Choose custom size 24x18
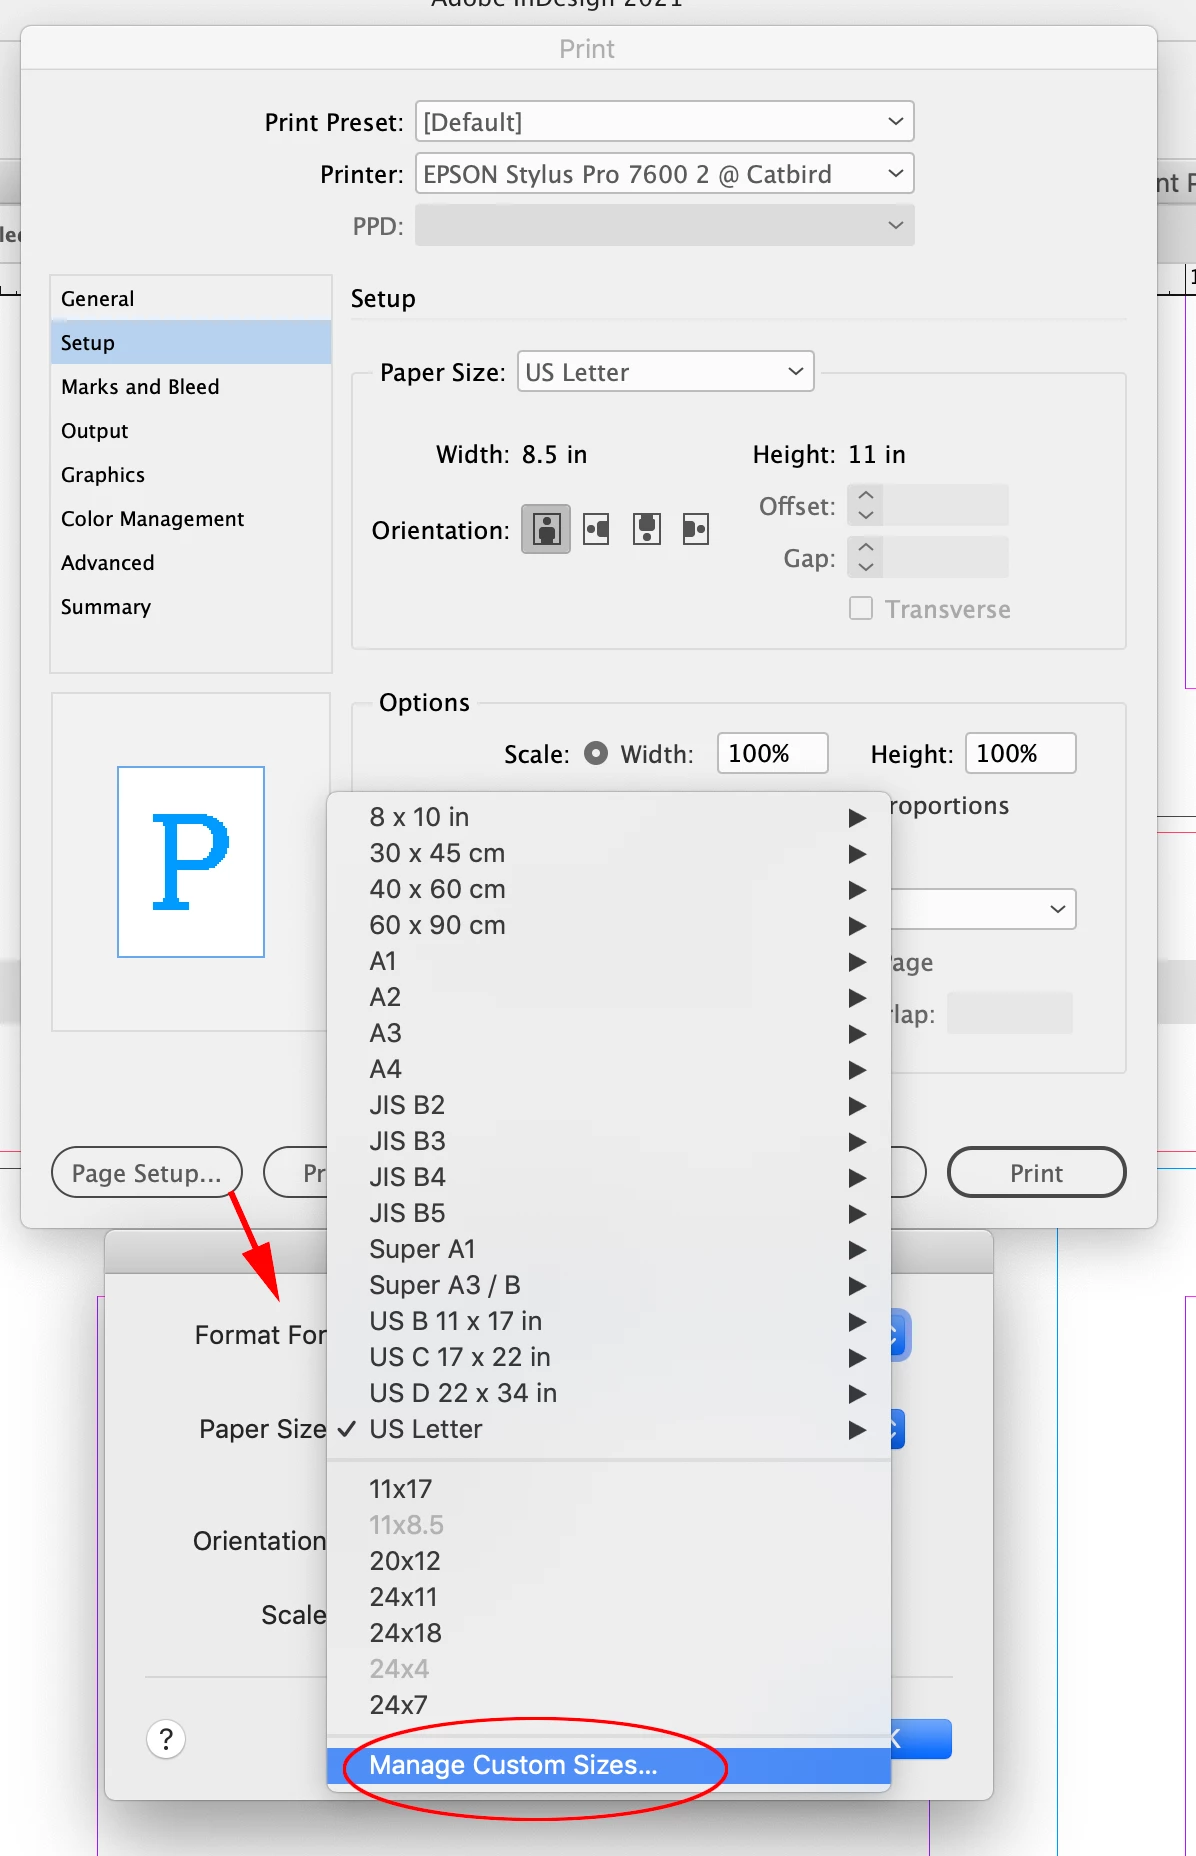 pyautogui.click(x=609, y=1633)
